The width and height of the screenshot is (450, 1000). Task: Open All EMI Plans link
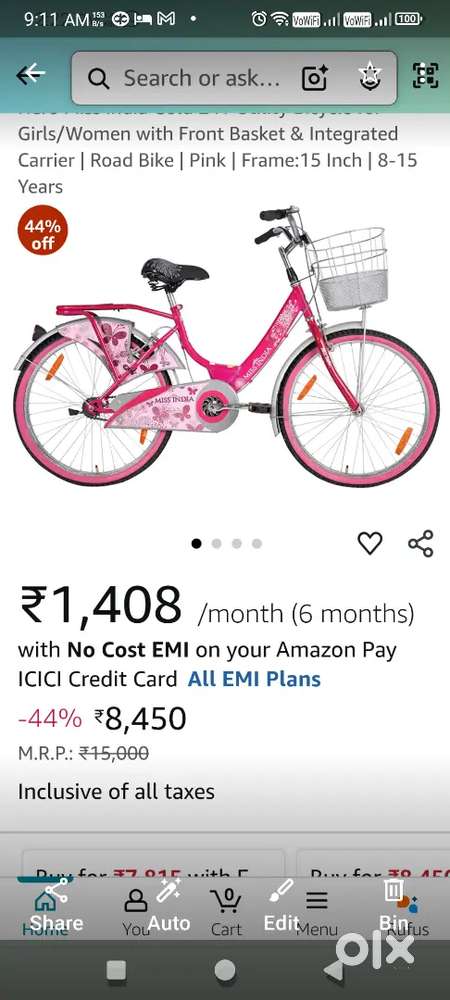tap(254, 679)
